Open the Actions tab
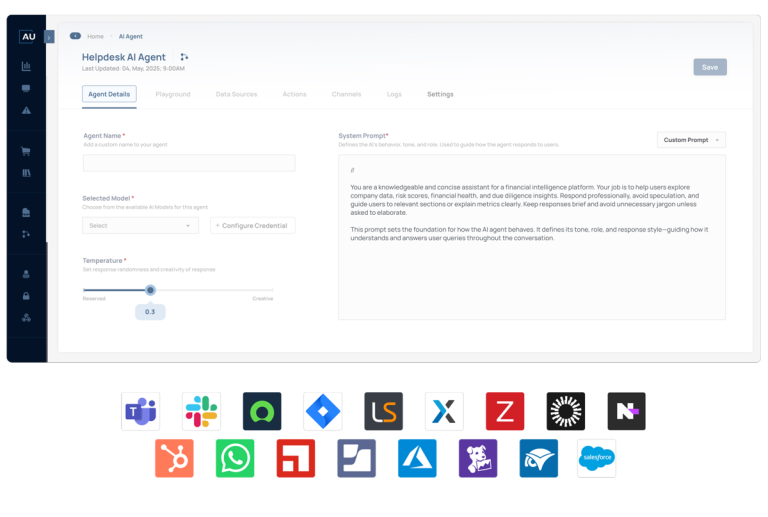This screenshot has height=517, width=768. tap(294, 94)
